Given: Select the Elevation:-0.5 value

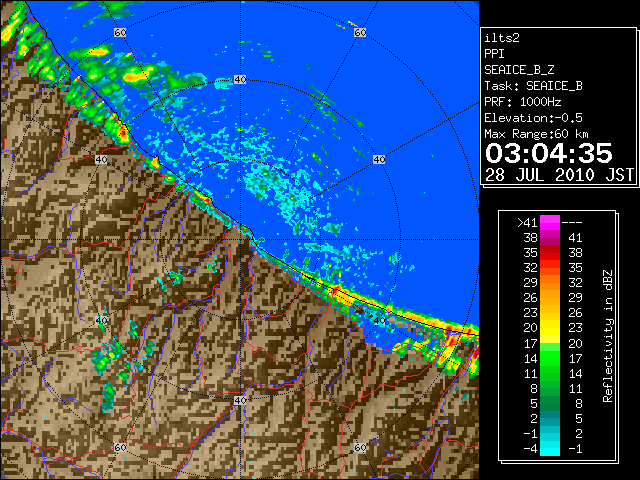Looking at the screenshot, I should click(x=533, y=118).
